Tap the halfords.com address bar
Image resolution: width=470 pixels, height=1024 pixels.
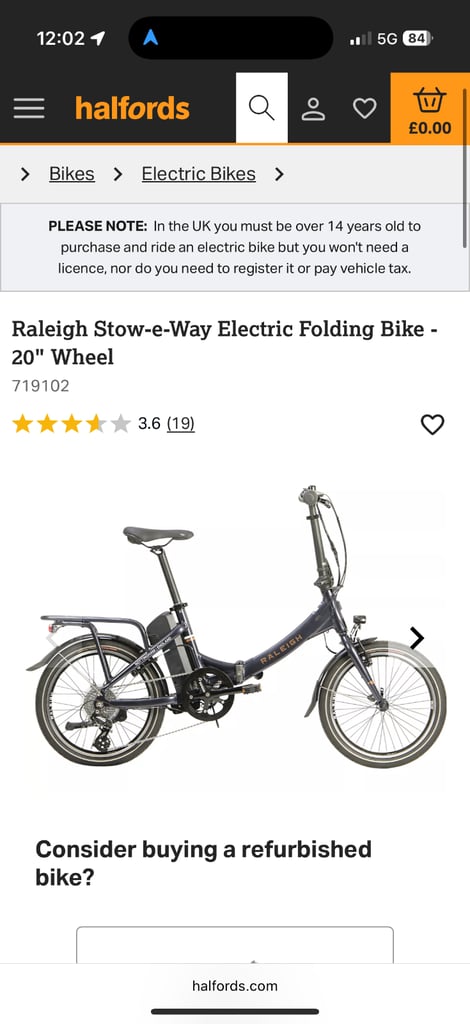click(x=235, y=986)
